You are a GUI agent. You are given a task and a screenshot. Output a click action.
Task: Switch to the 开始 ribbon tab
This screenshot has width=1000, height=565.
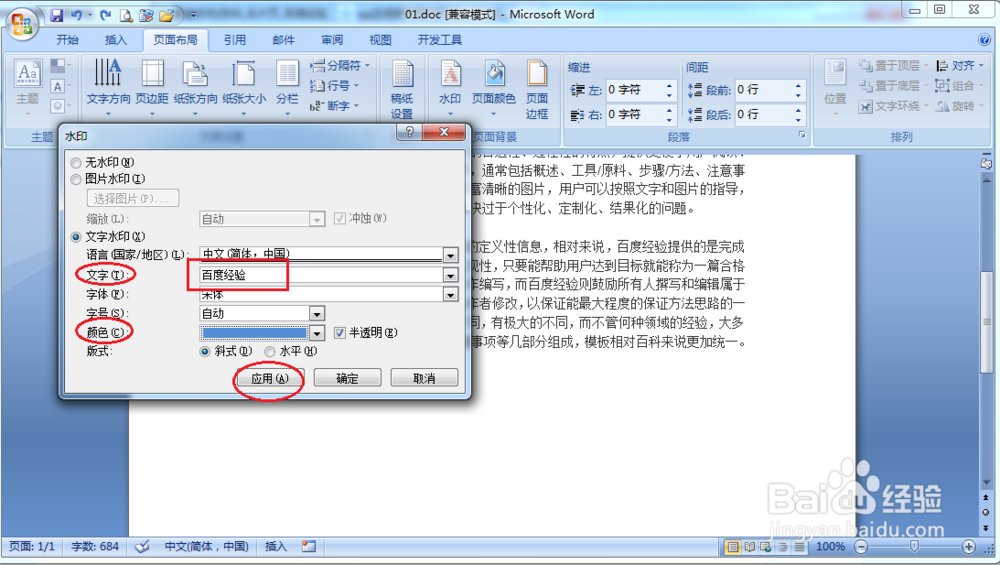tap(67, 40)
